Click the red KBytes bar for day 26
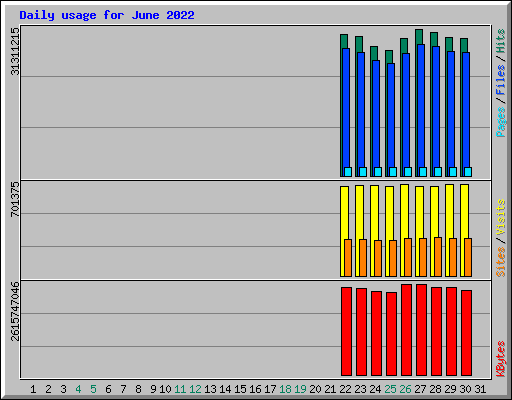512x400 pixels. (406, 330)
